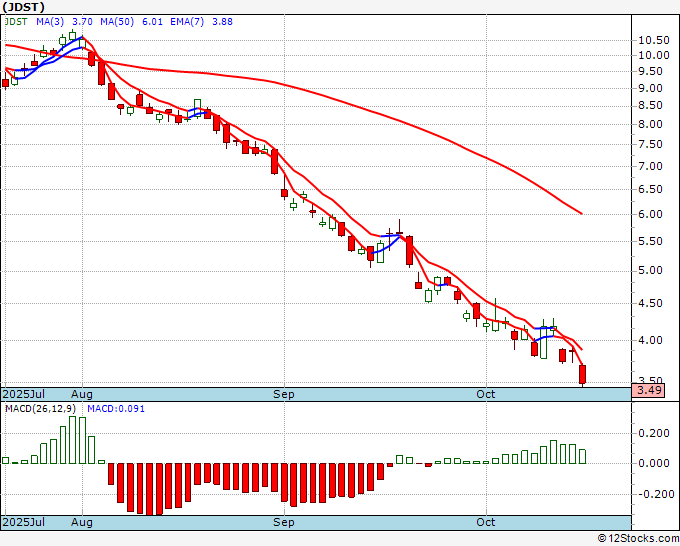Click the 7.00 price axis label
Screen dimensions: 680x546
pyautogui.click(x=651, y=166)
